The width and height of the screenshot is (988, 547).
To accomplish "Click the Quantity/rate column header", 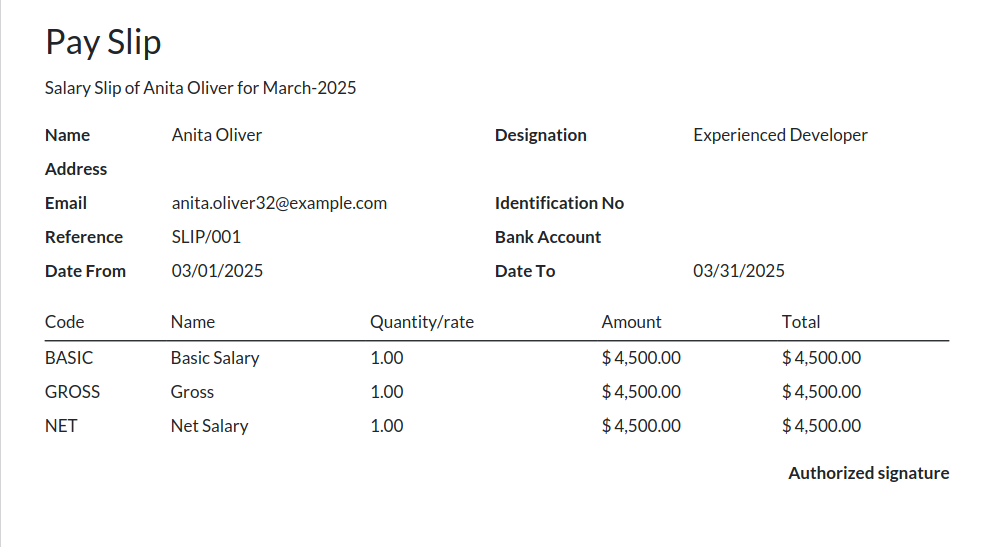I will click(422, 322).
